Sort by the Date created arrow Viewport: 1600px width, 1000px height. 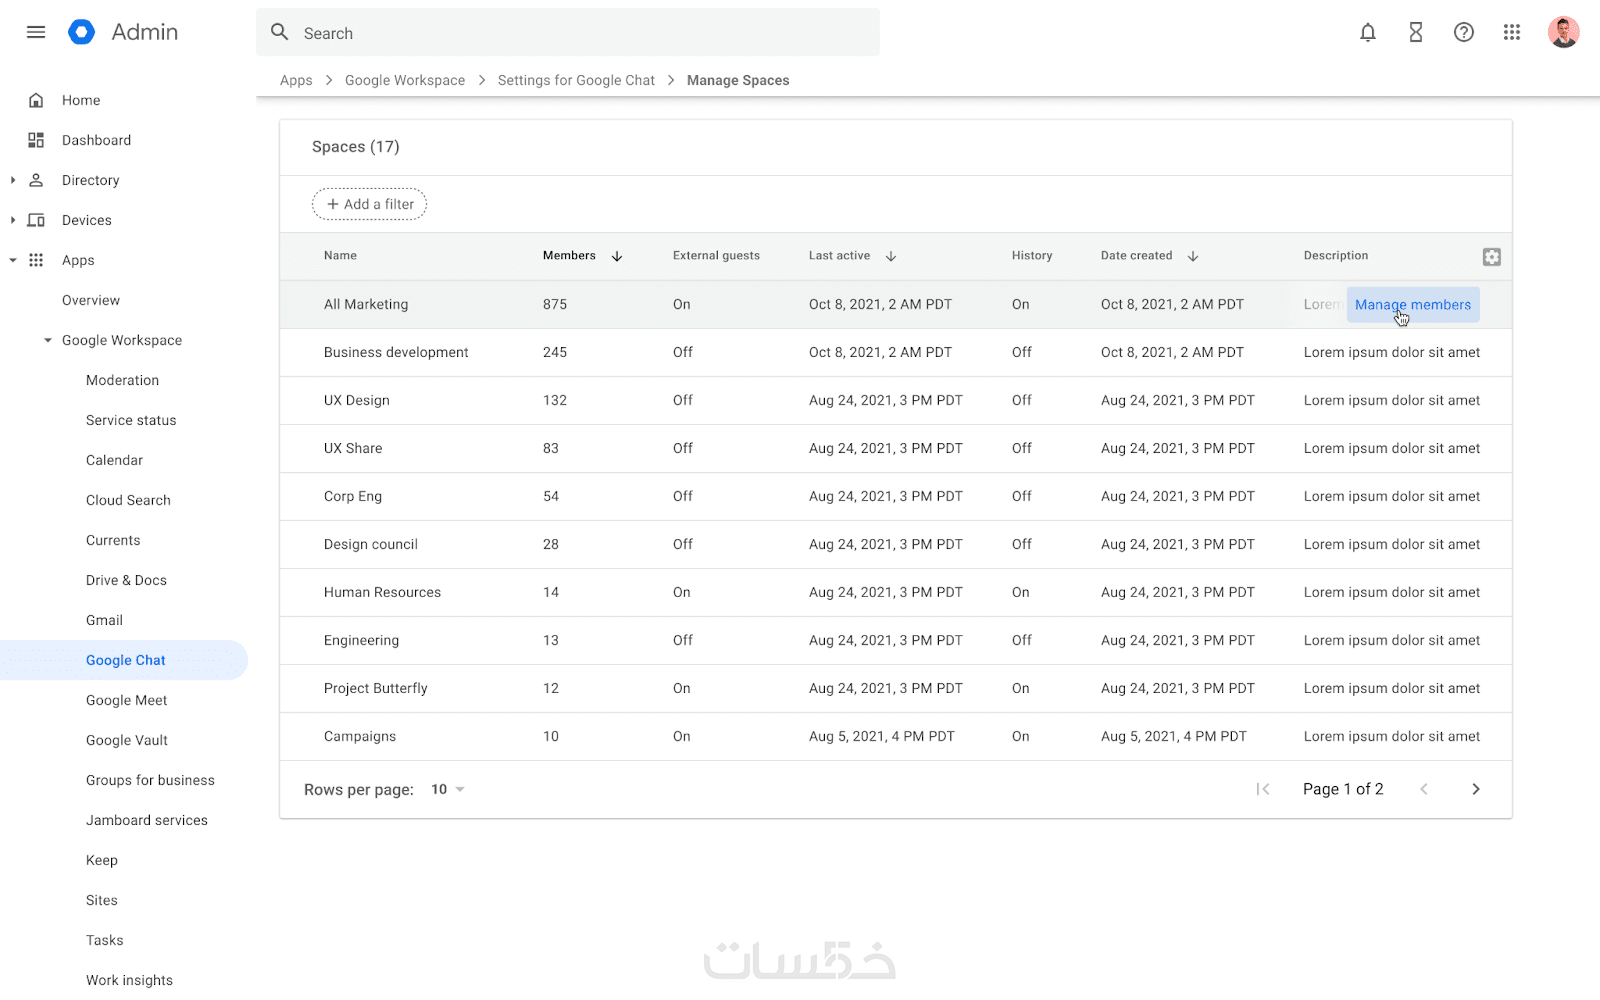pos(1193,256)
